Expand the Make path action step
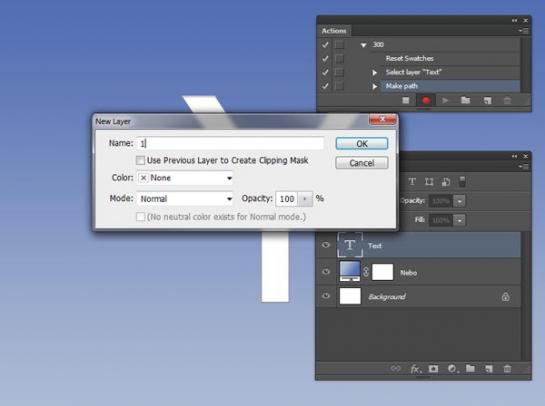The height and width of the screenshot is (406, 545). click(374, 86)
